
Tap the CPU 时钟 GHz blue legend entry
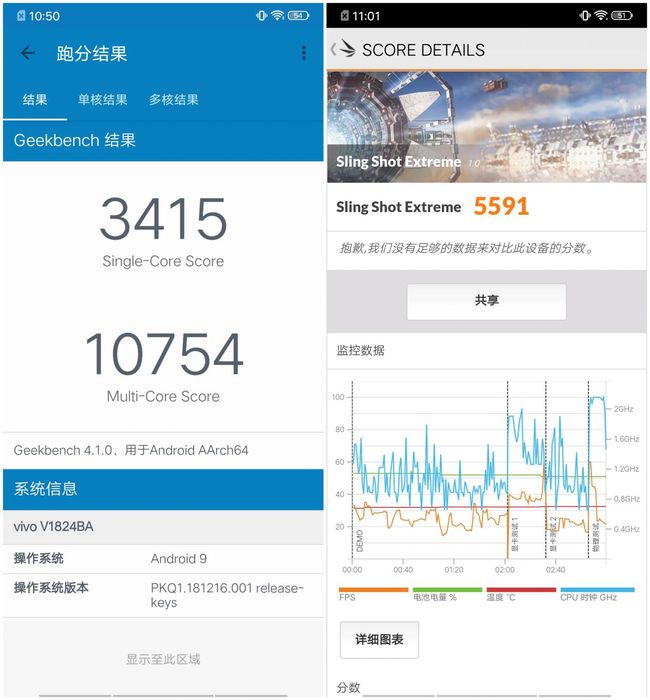point(597,594)
